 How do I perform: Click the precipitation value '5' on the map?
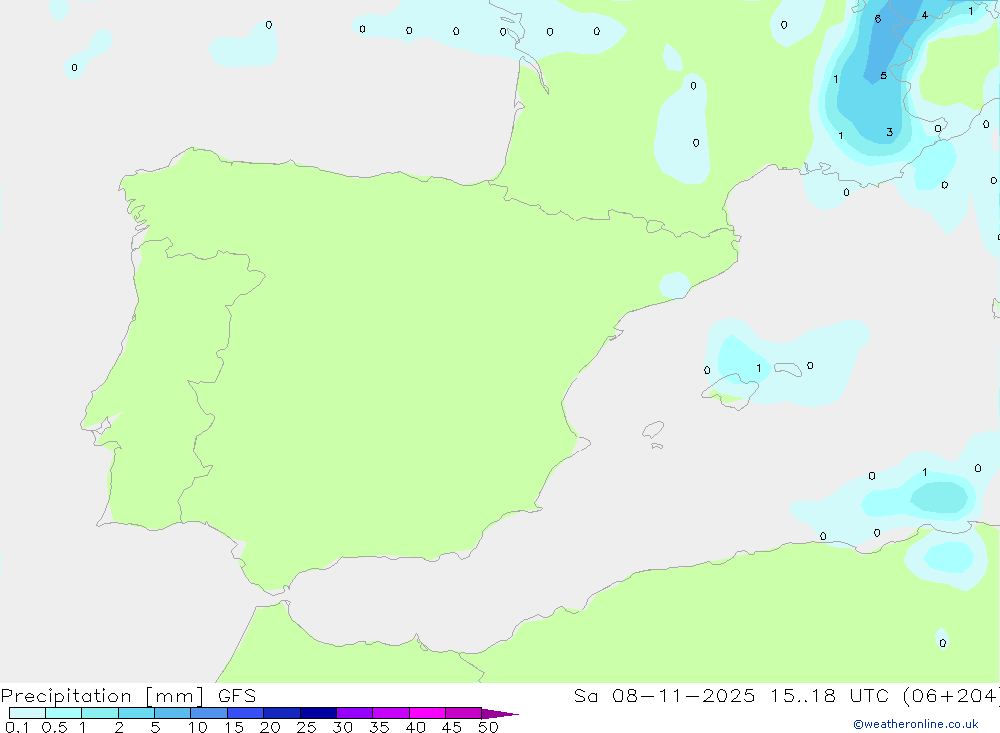click(883, 76)
